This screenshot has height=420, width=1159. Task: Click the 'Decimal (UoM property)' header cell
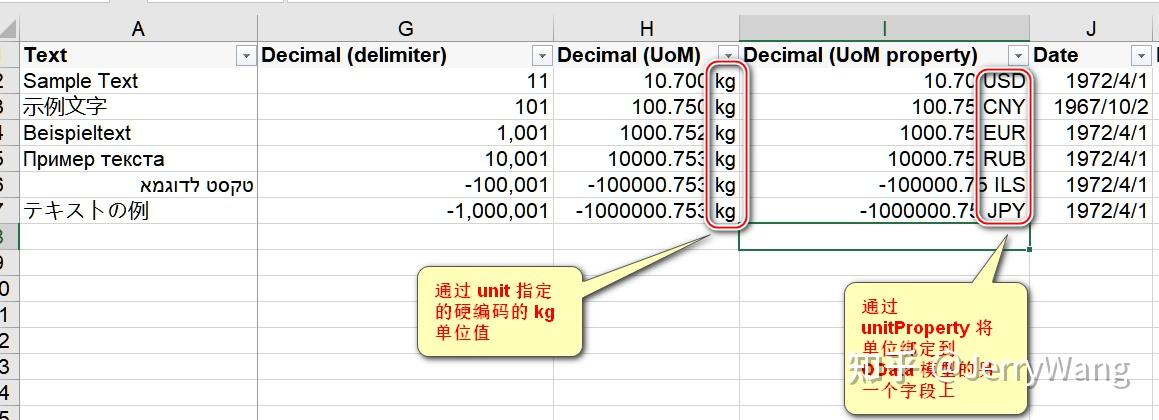tap(884, 55)
